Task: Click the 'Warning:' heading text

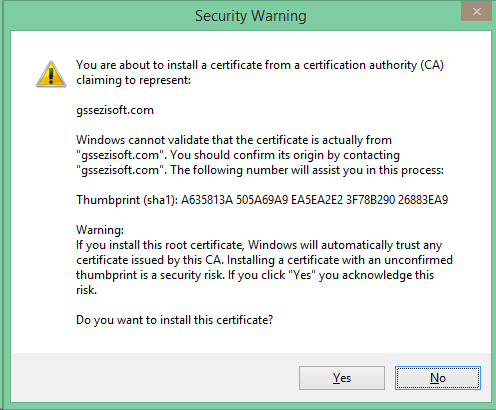Action: coord(100,230)
